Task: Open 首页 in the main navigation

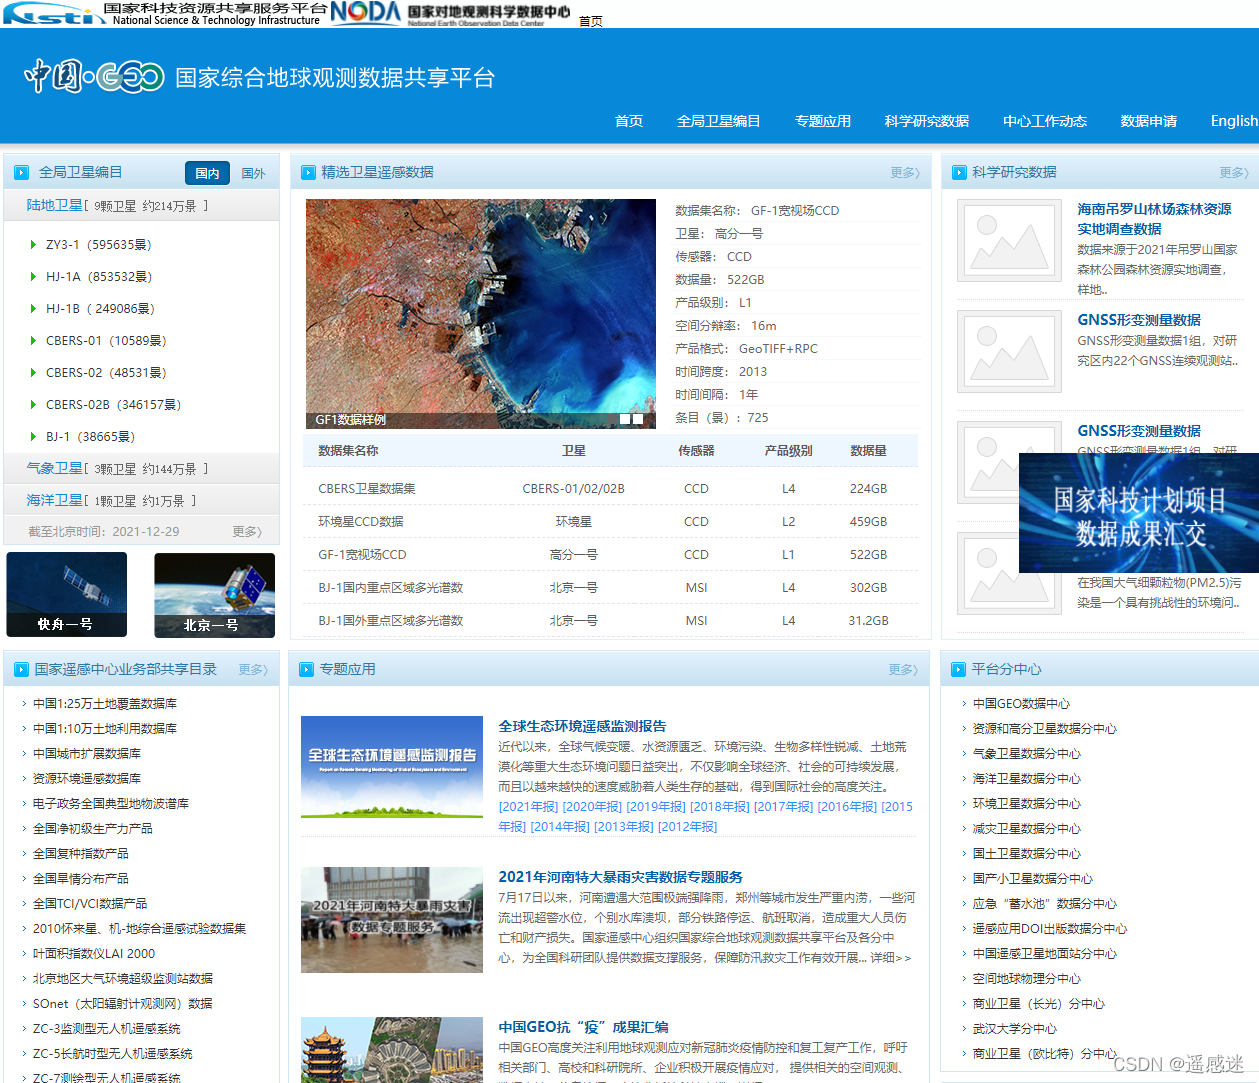Action: click(x=629, y=121)
